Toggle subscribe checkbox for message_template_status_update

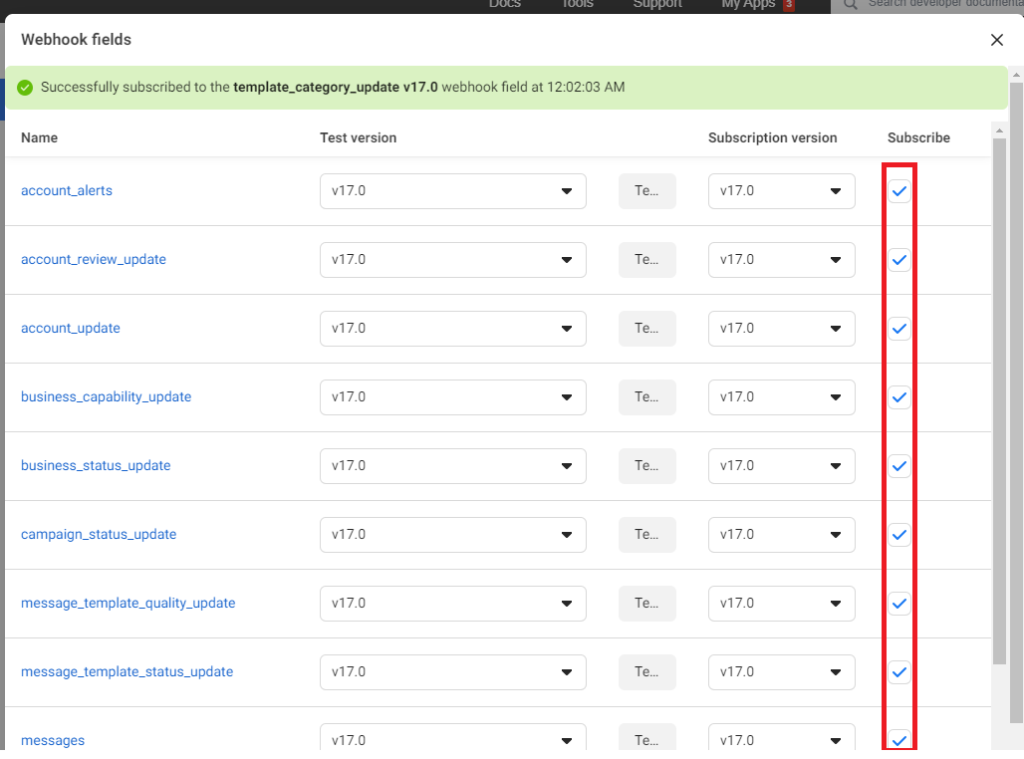(899, 672)
